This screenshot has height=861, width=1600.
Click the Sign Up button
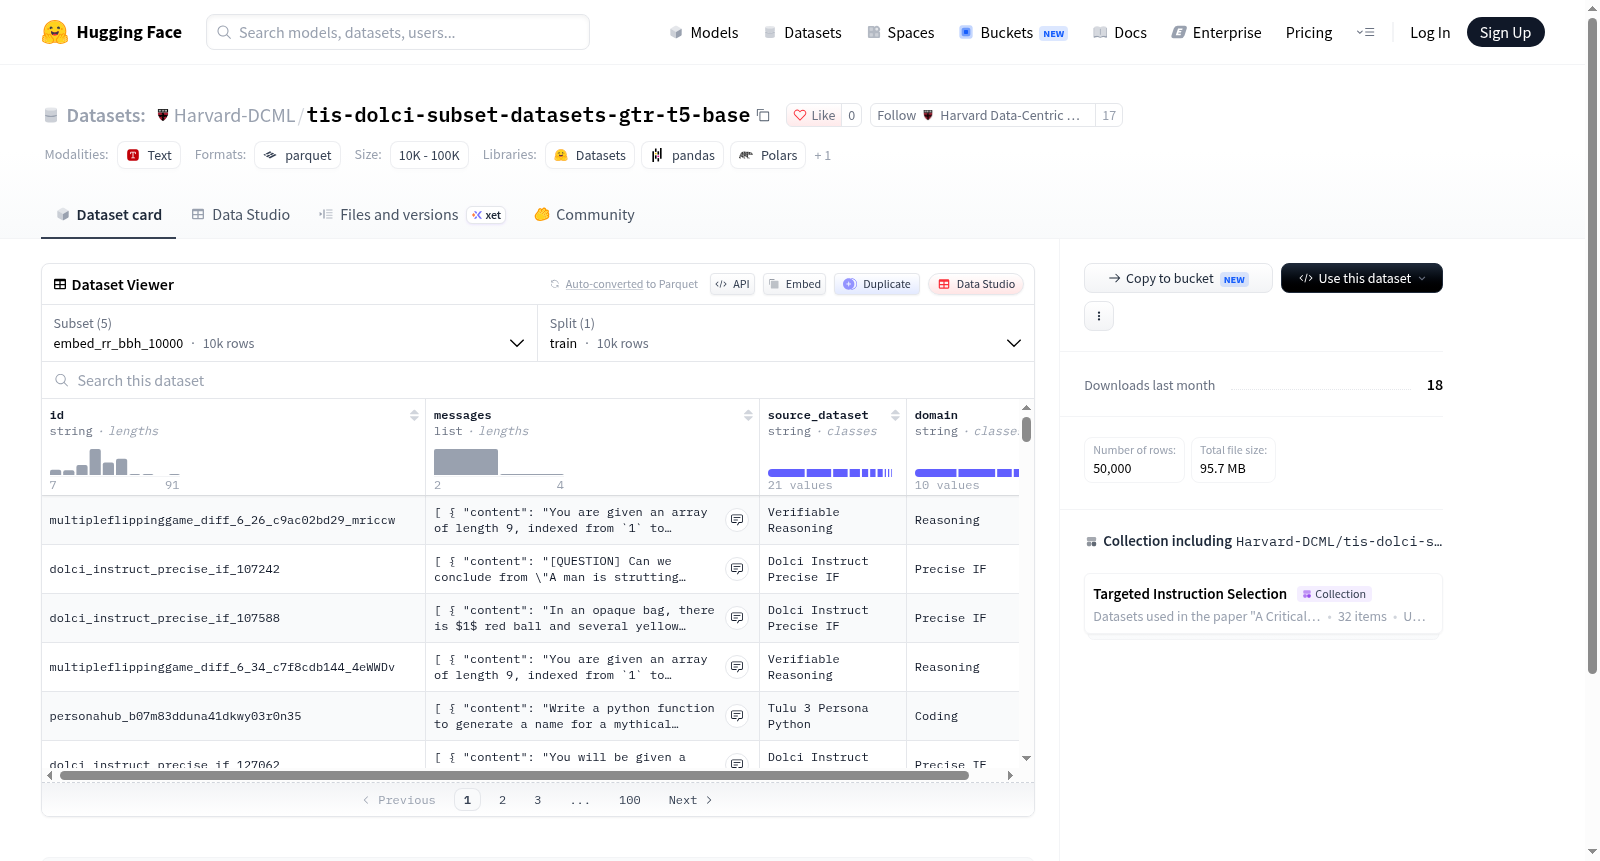coord(1505,32)
